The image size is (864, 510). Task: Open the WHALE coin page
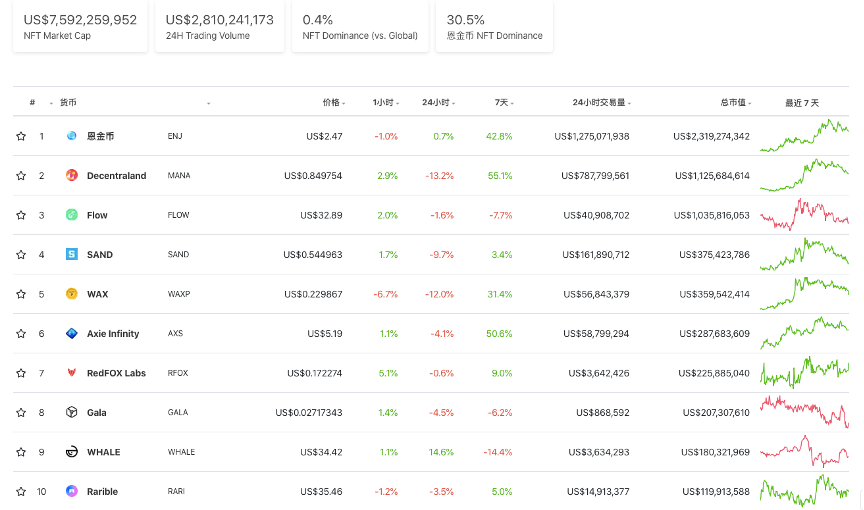coord(104,452)
